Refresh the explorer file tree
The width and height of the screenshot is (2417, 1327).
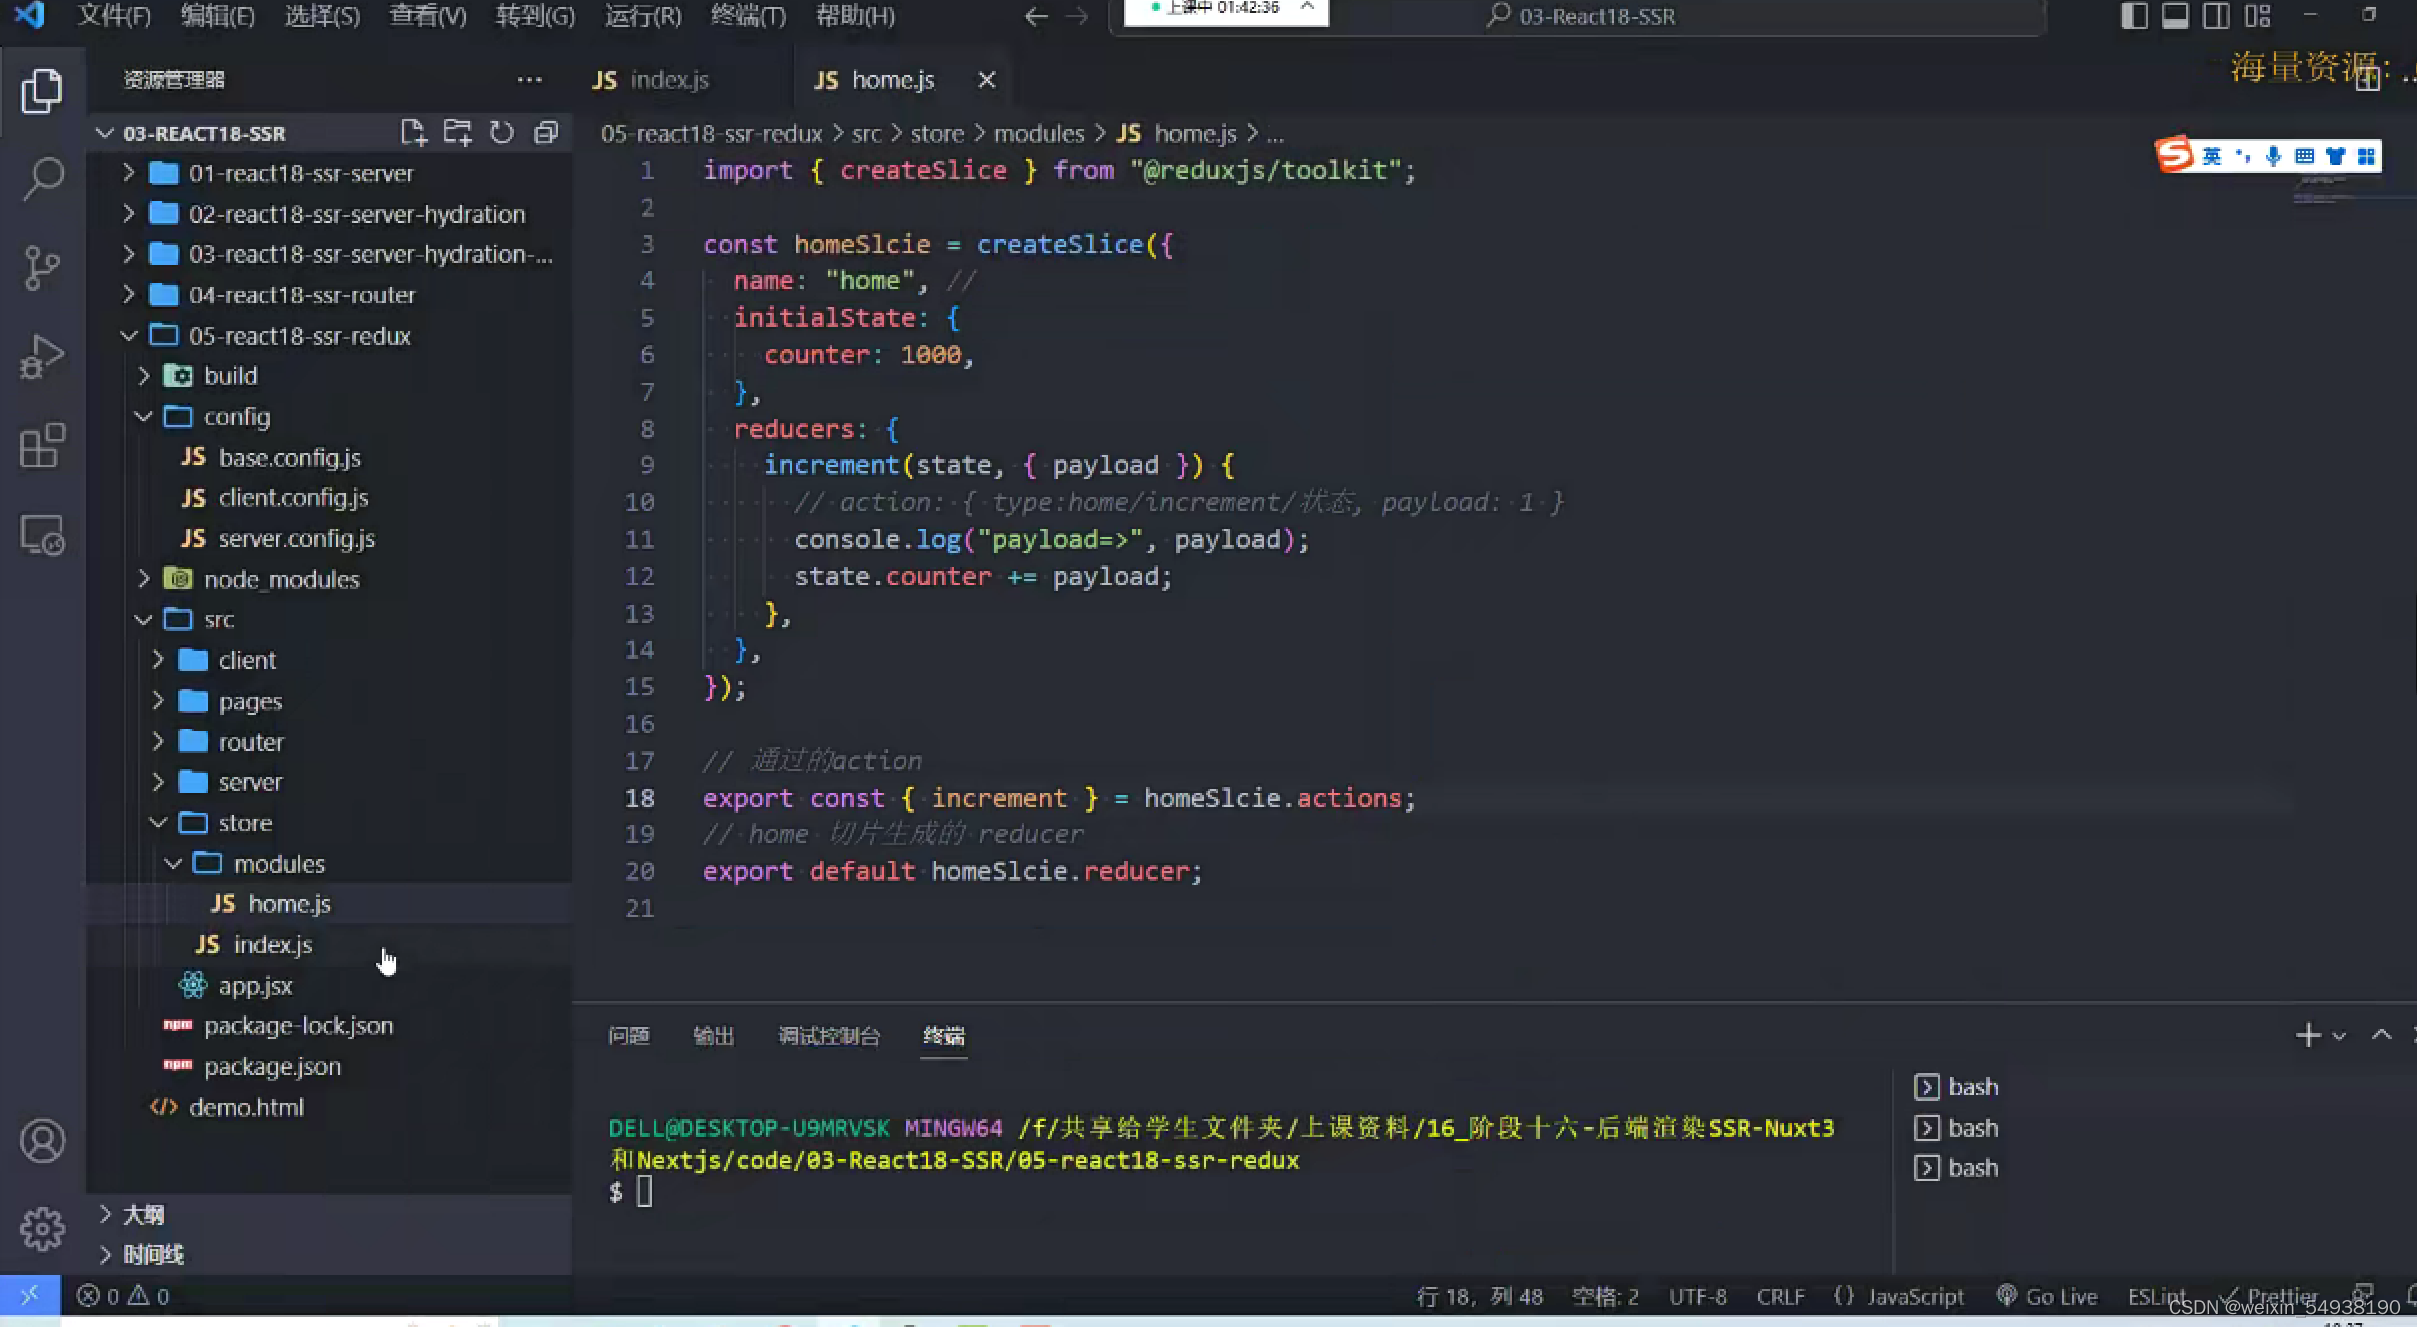click(502, 133)
